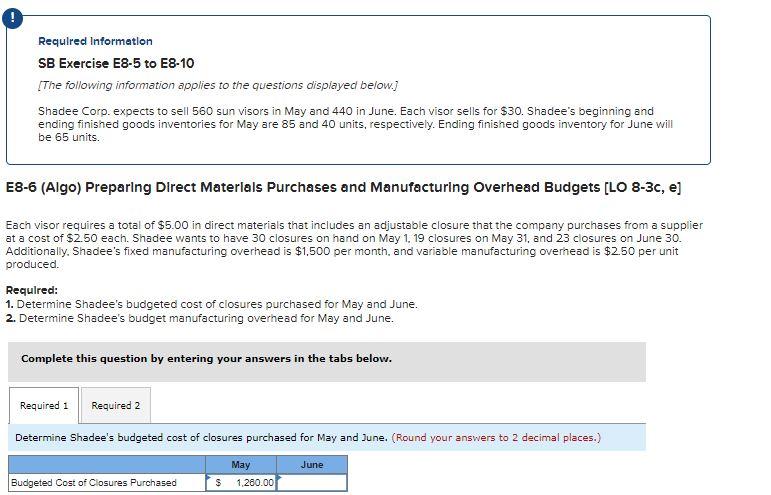Click the SB Exercise E8-5 to E8-10 title

click(x=116, y=63)
